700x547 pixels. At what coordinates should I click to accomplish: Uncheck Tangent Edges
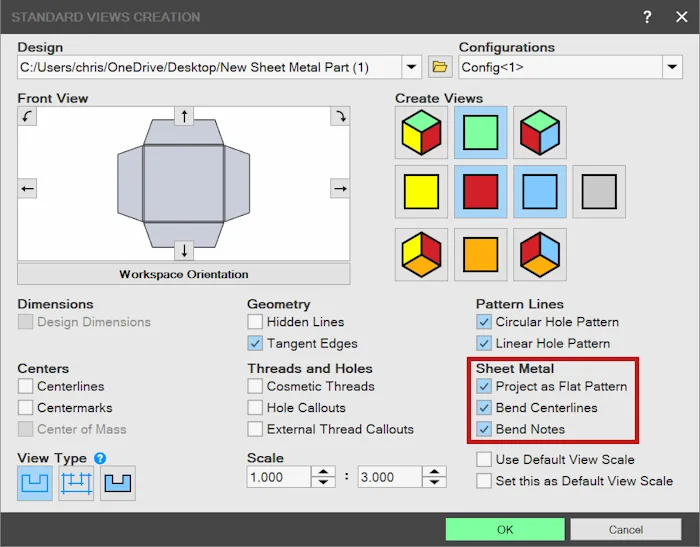[x=255, y=343]
